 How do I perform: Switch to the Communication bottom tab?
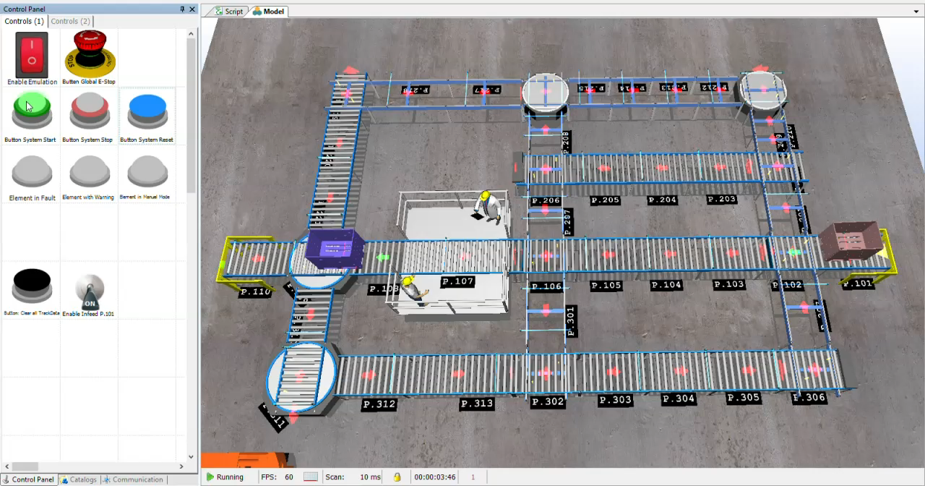point(133,480)
